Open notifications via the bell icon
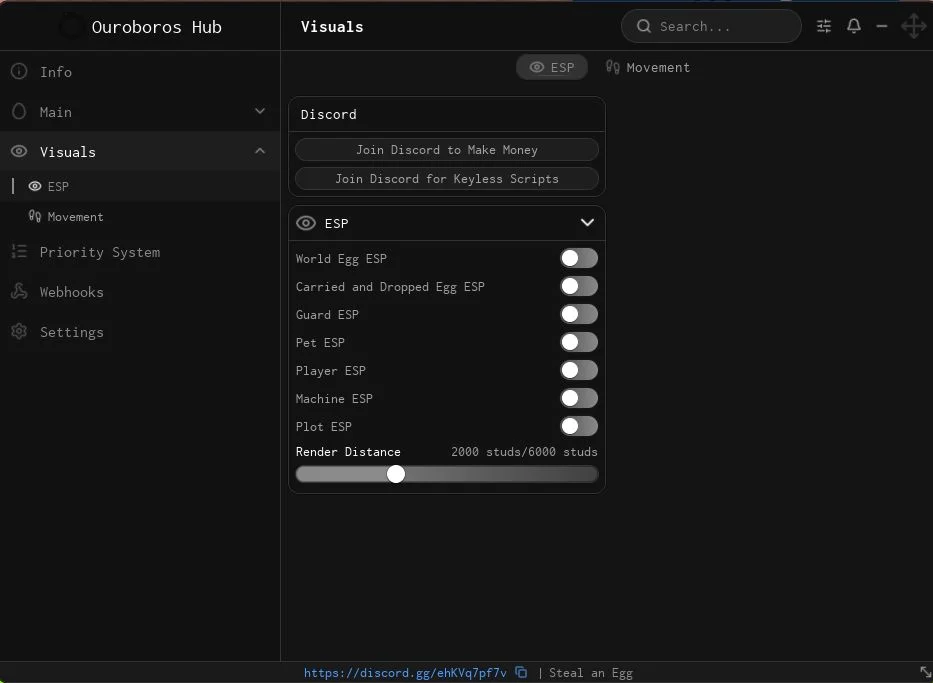Image resolution: width=933 pixels, height=683 pixels. pos(854,26)
